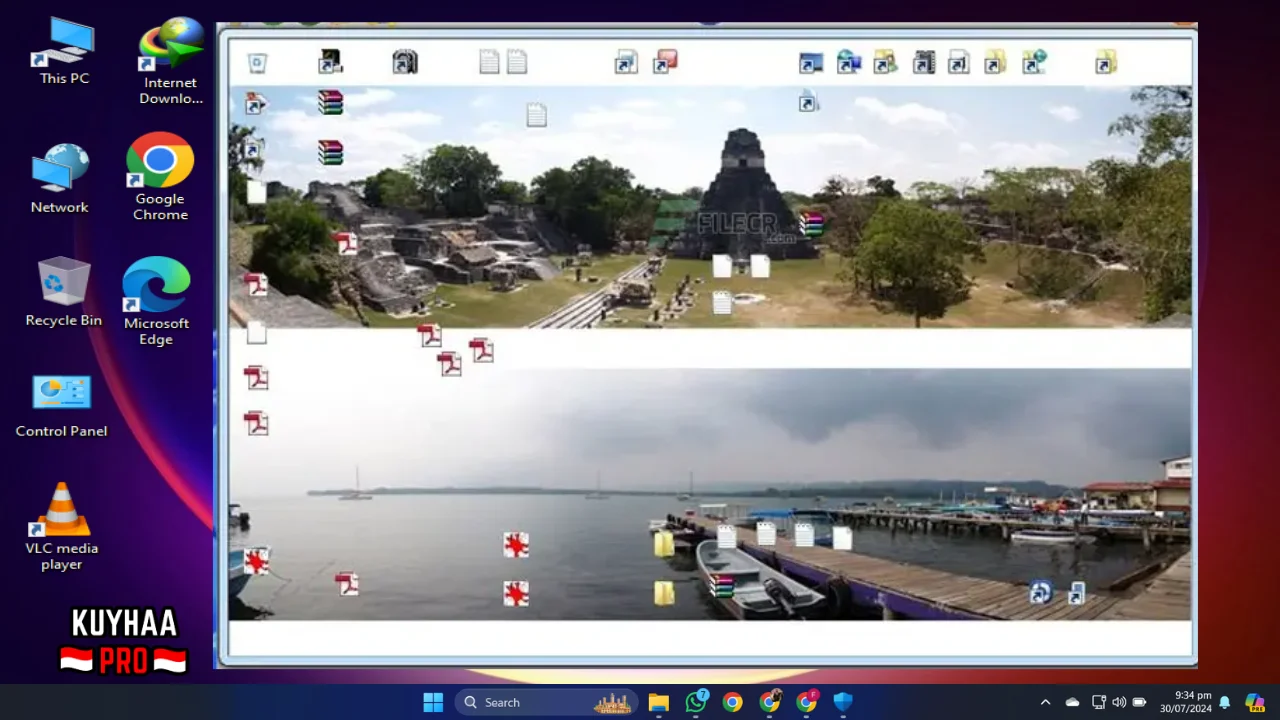Open File Explorer from the taskbar
This screenshot has width=1280, height=720.
pos(658,702)
